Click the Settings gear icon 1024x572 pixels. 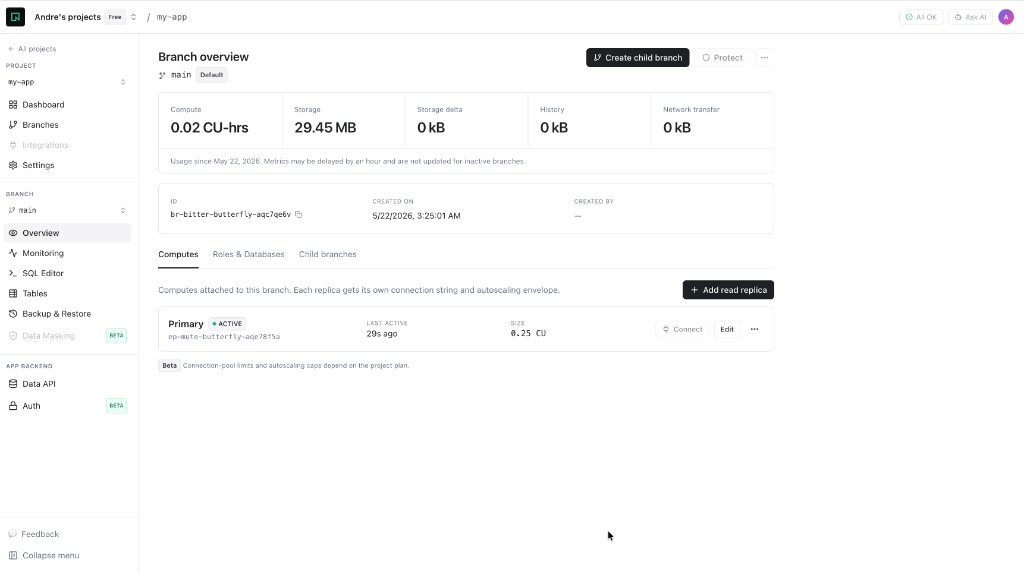(13, 165)
